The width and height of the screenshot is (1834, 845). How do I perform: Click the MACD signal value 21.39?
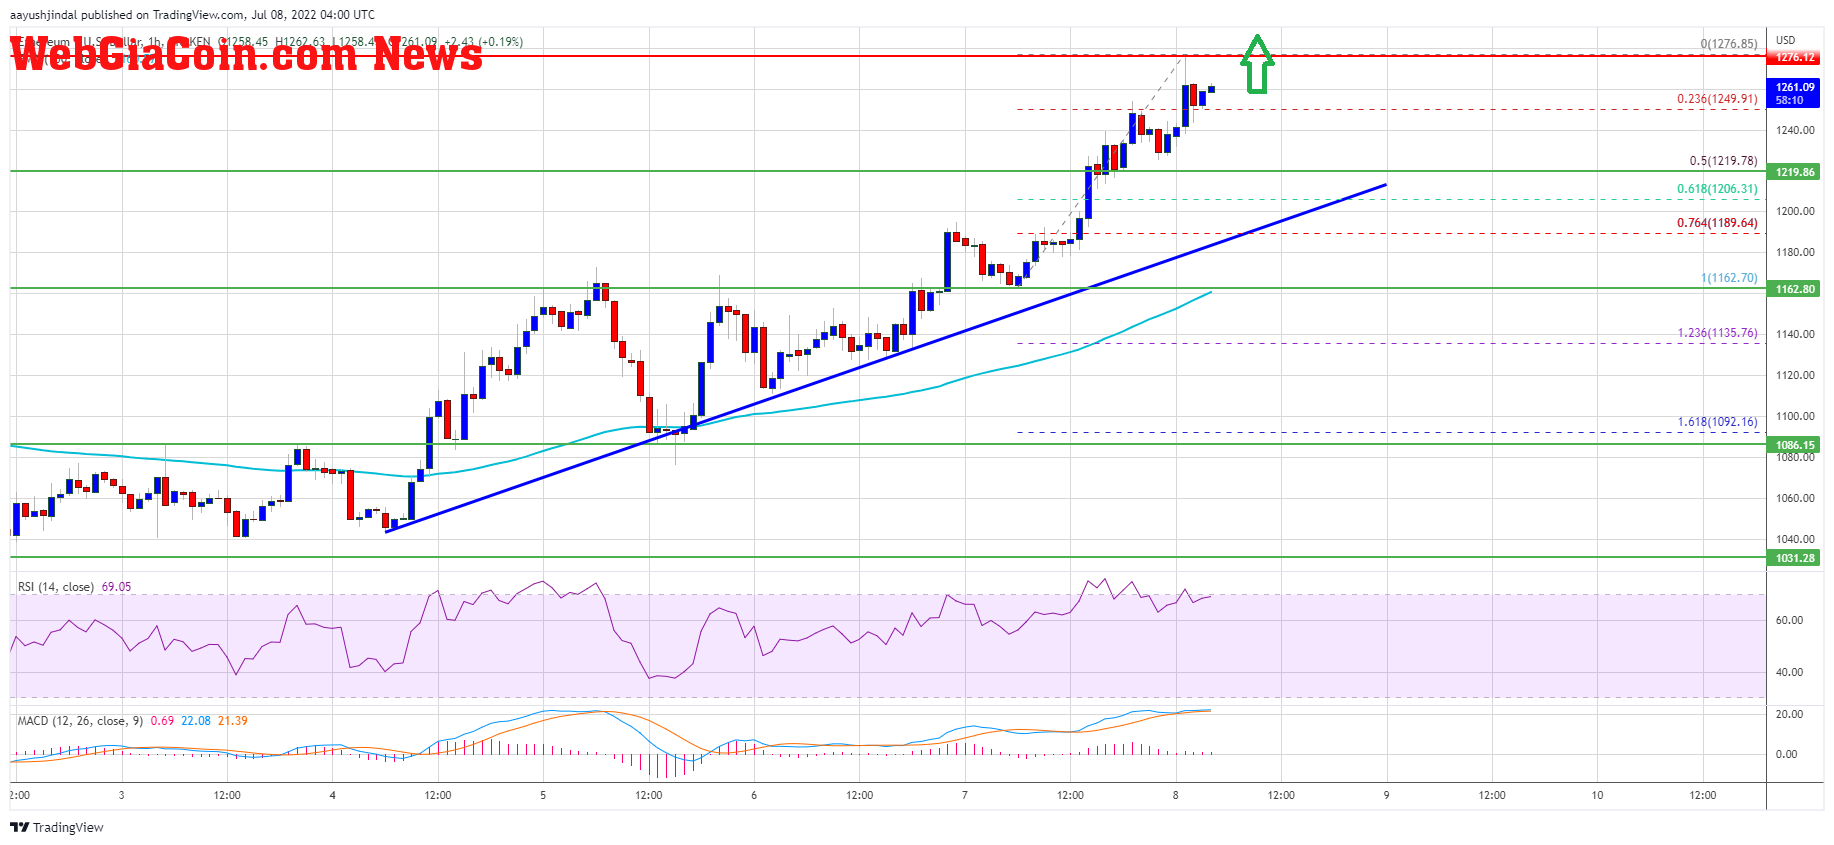tap(233, 721)
